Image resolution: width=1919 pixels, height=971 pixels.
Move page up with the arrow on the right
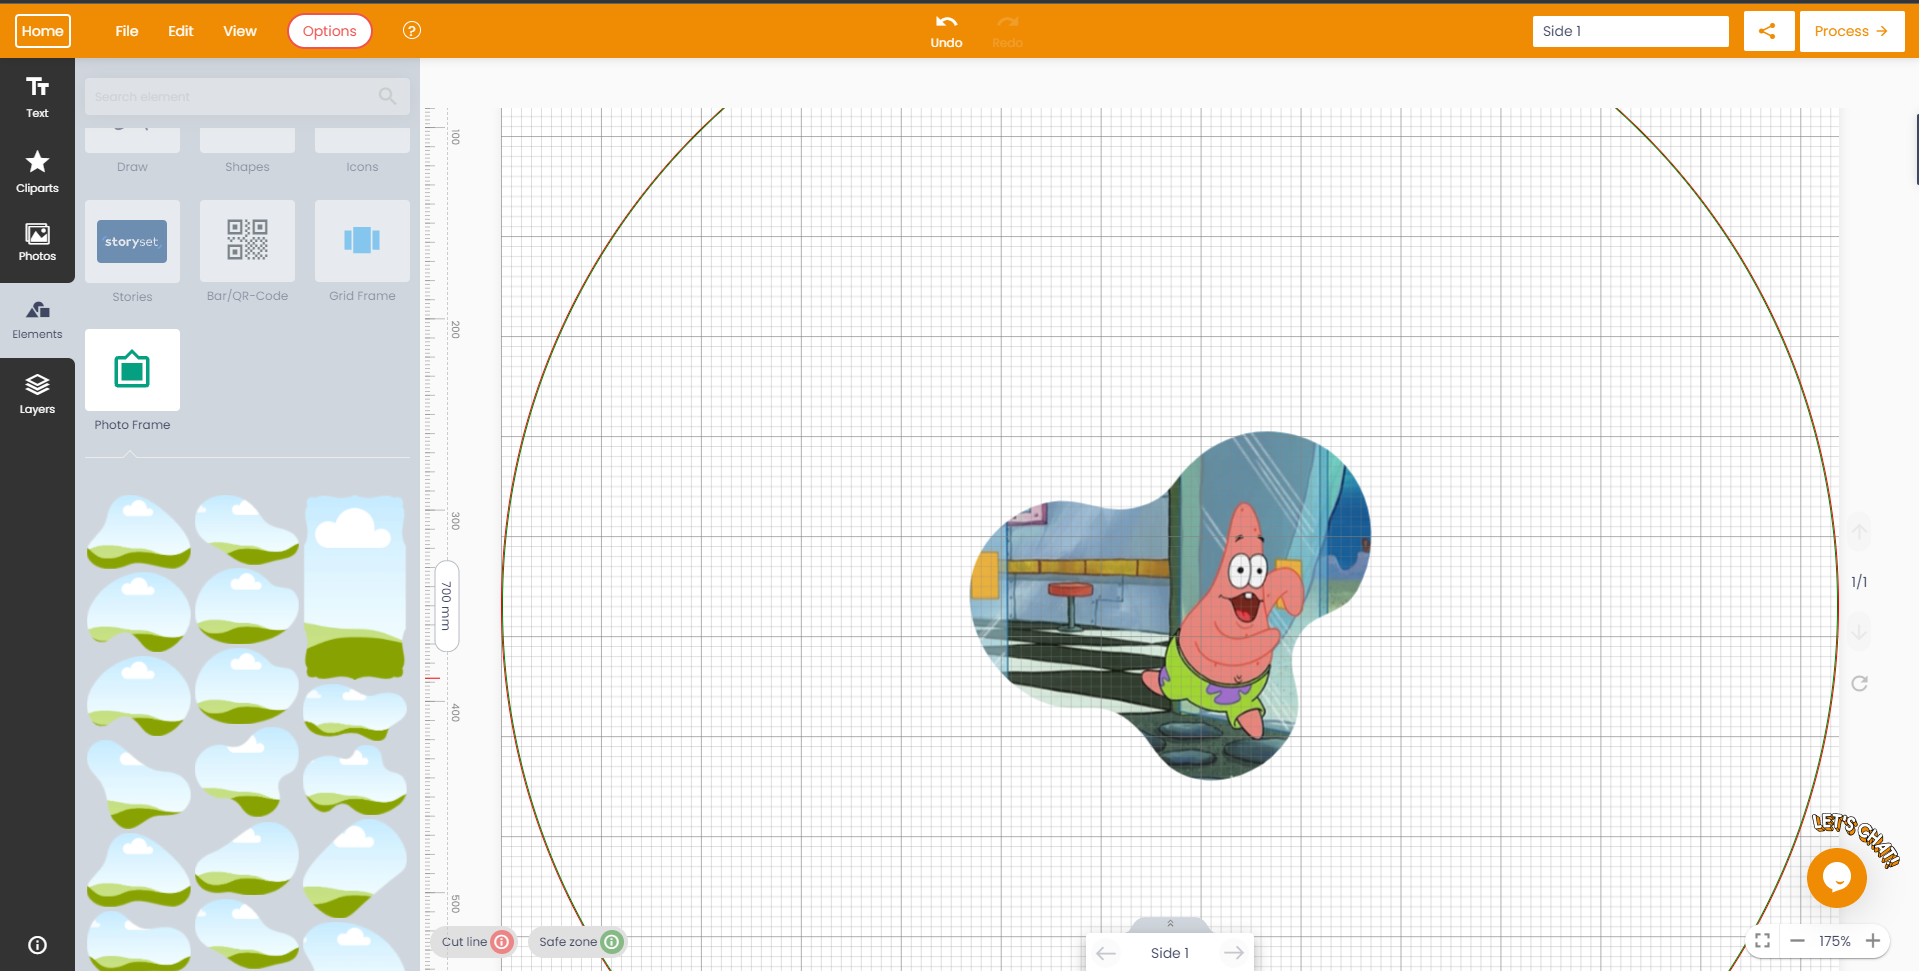pos(1859,532)
